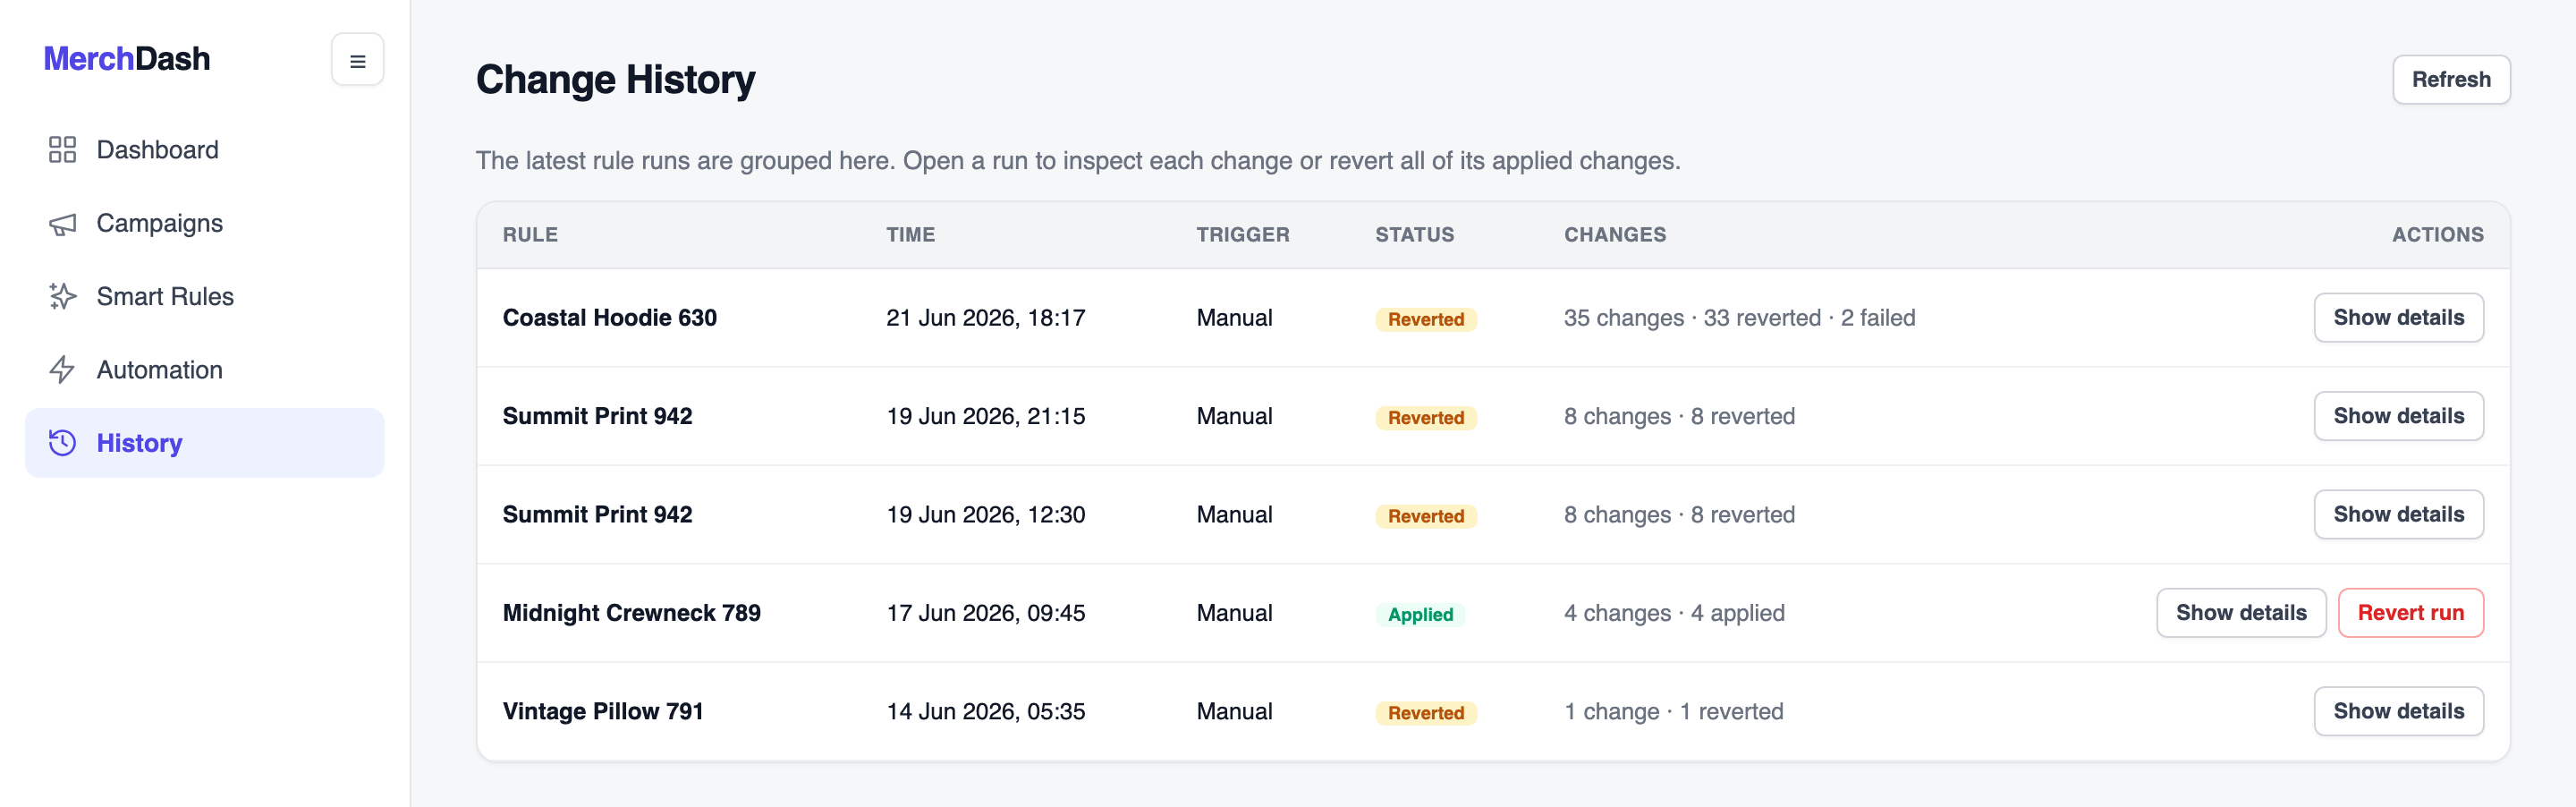The height and width of the screenshot is (807, 2576).
Task: Click the Automation lightning bolt icon
Action: (x=62, y=370)
